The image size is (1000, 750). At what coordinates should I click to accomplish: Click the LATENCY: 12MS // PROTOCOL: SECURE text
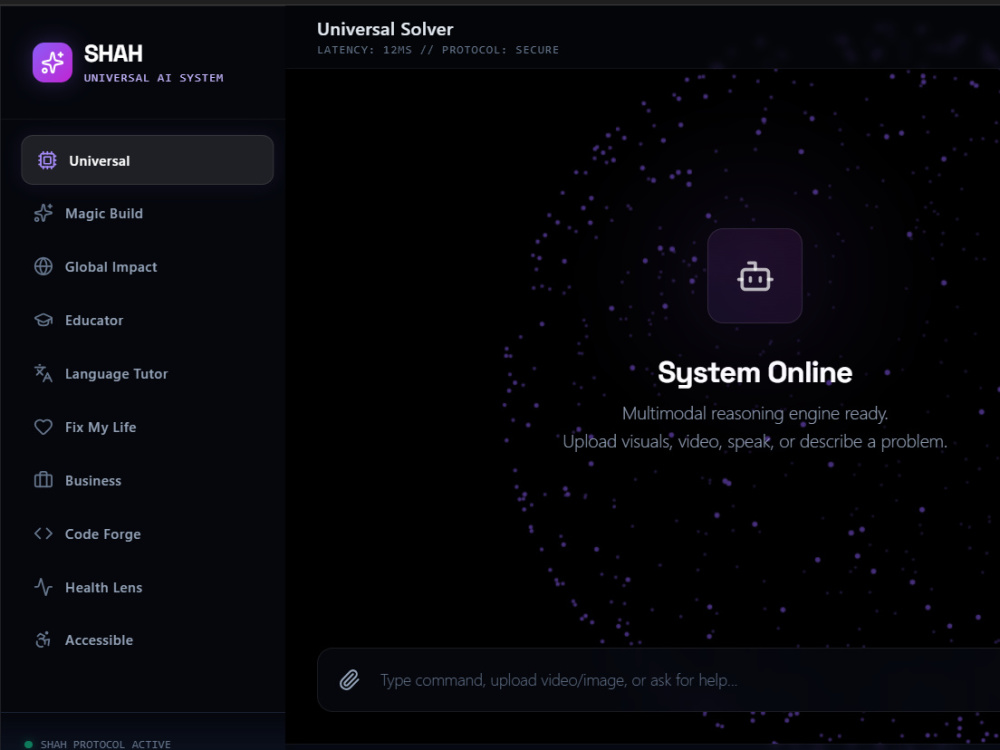pos(438,50)
